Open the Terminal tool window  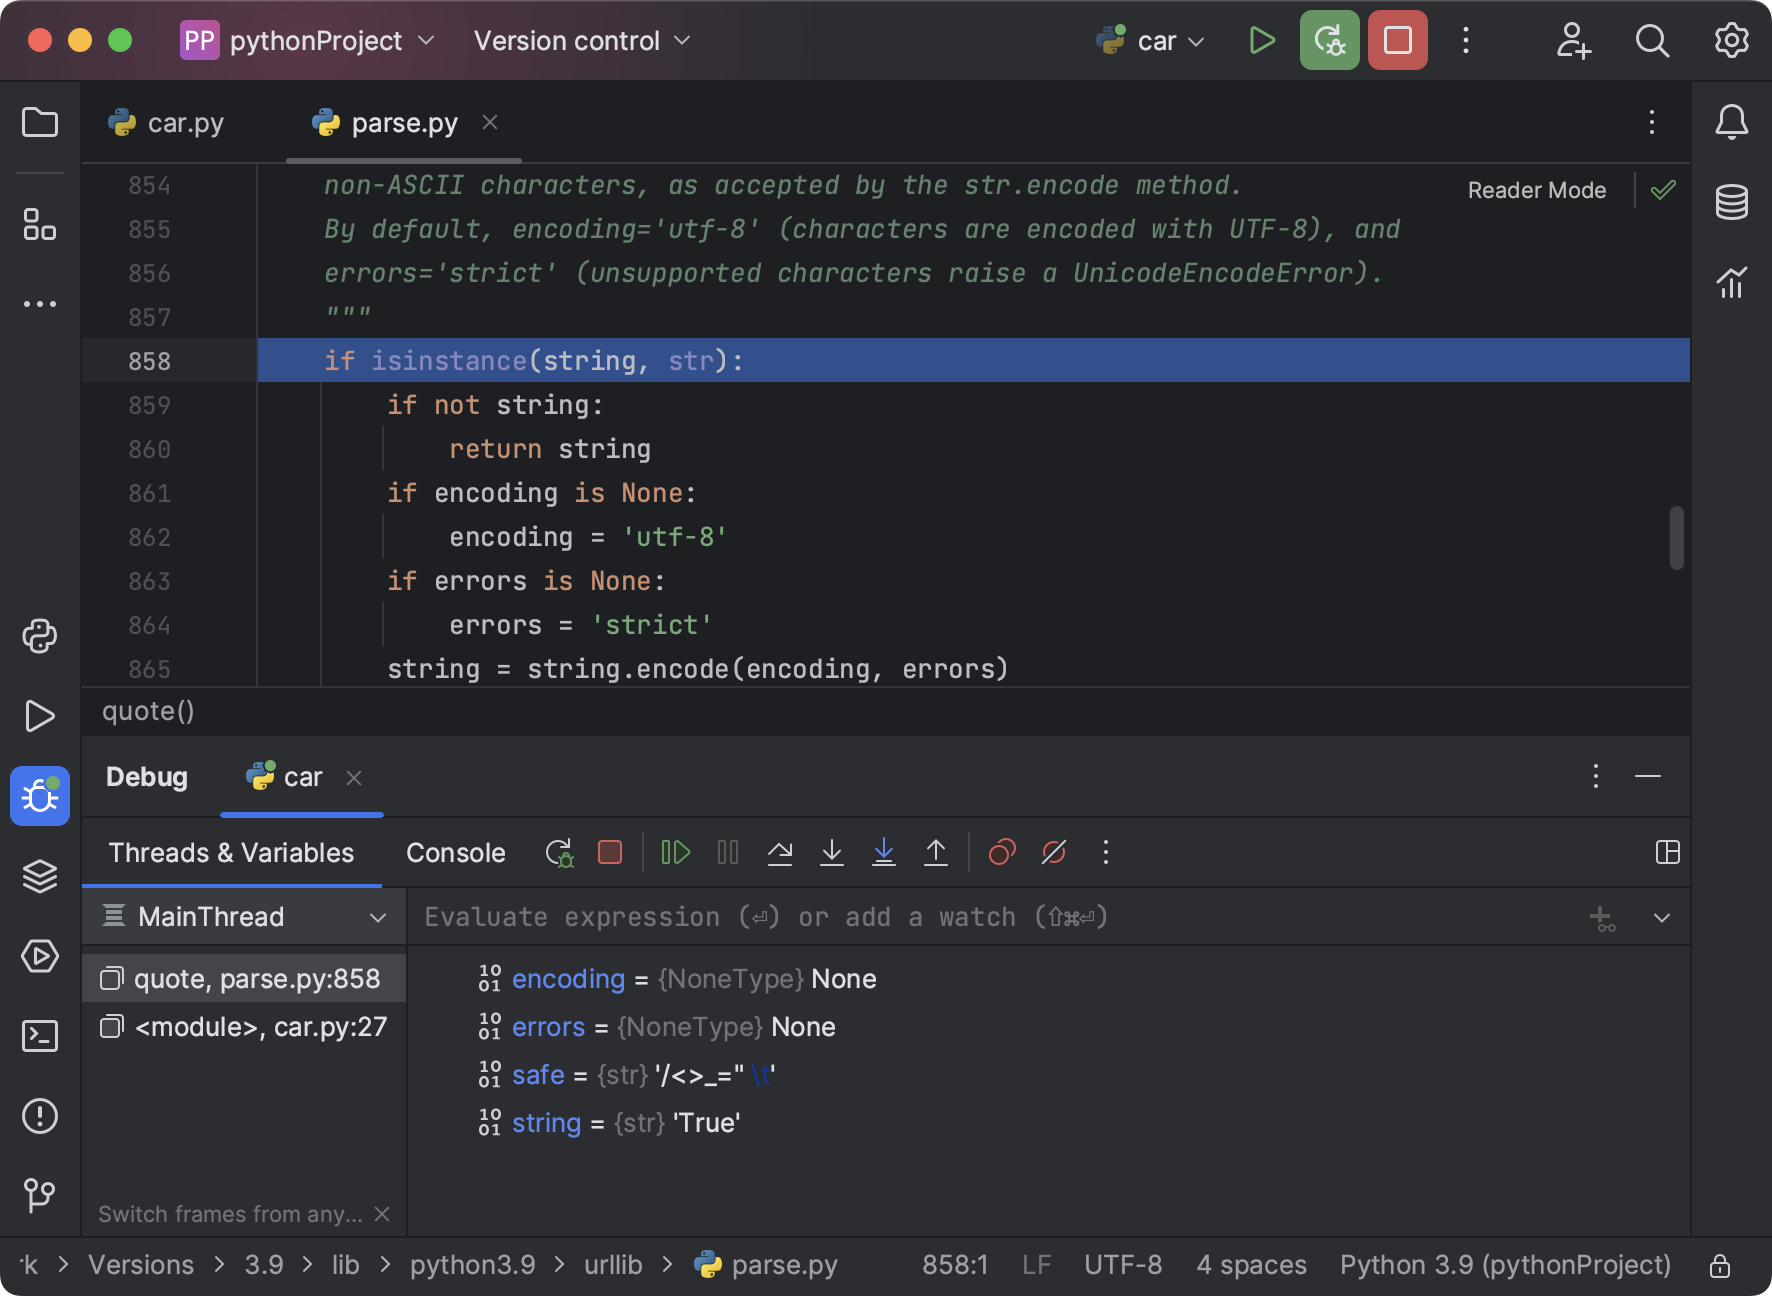(40, 1036)
